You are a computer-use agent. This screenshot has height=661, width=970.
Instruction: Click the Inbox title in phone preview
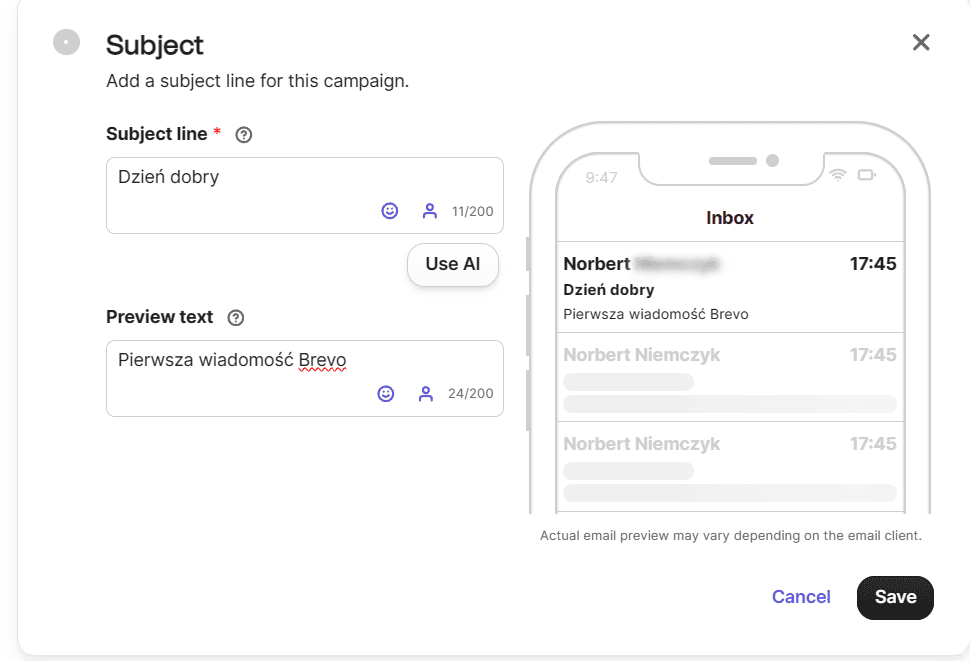click(x=730, y=218)
